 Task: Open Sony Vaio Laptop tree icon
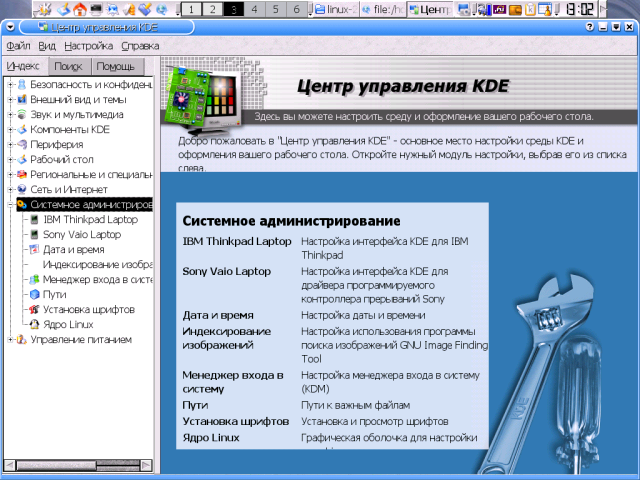click(x=34, y=234)
